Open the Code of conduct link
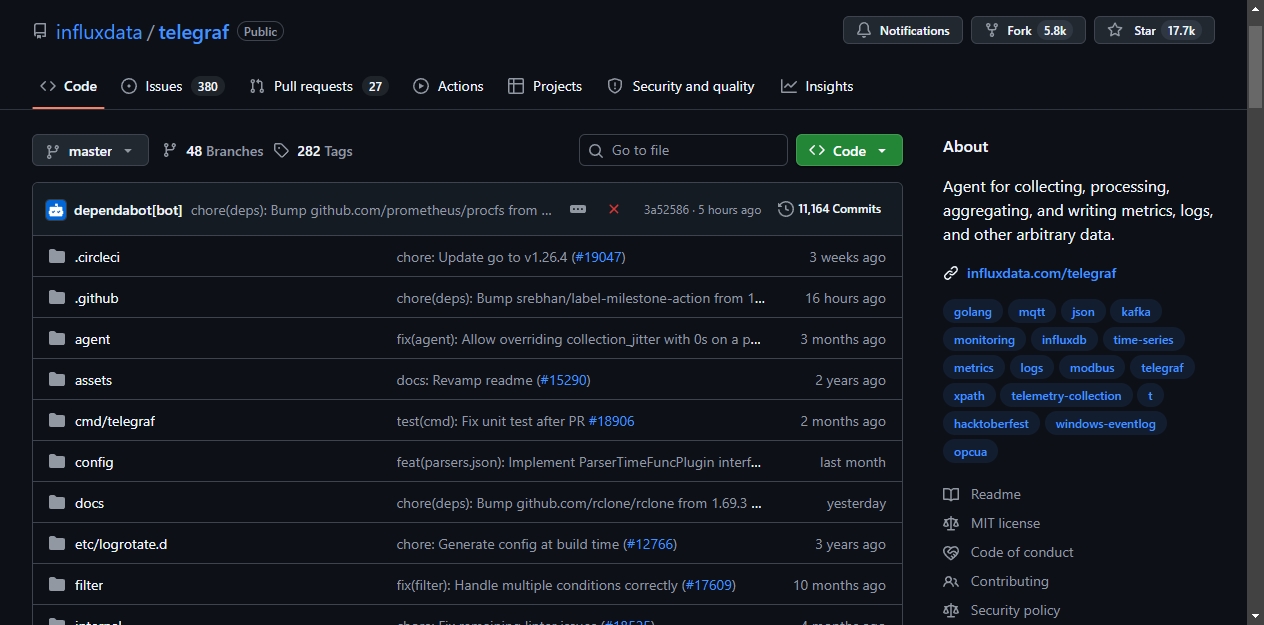1264x625 pixels. (1008, 552)
